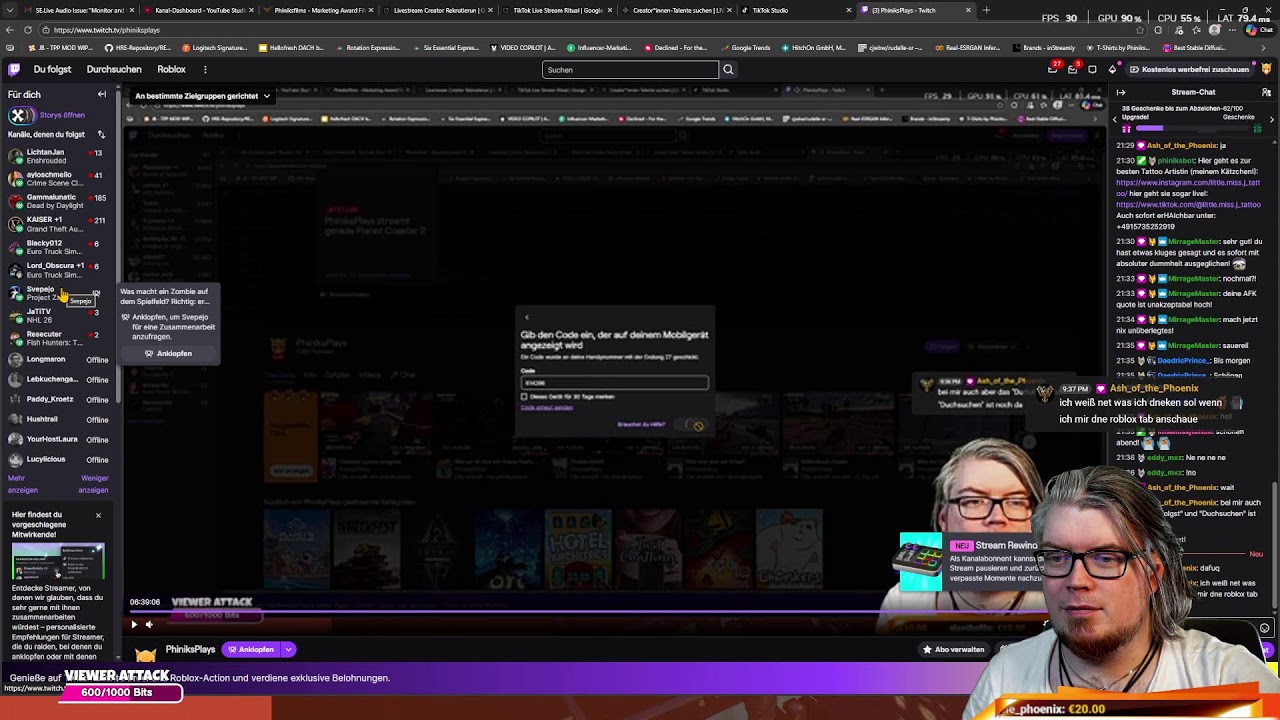This screenshot has height=720, width=1280.
Task: Select Durchsuchen in Twitch navigation
Action: click(114, 70)
